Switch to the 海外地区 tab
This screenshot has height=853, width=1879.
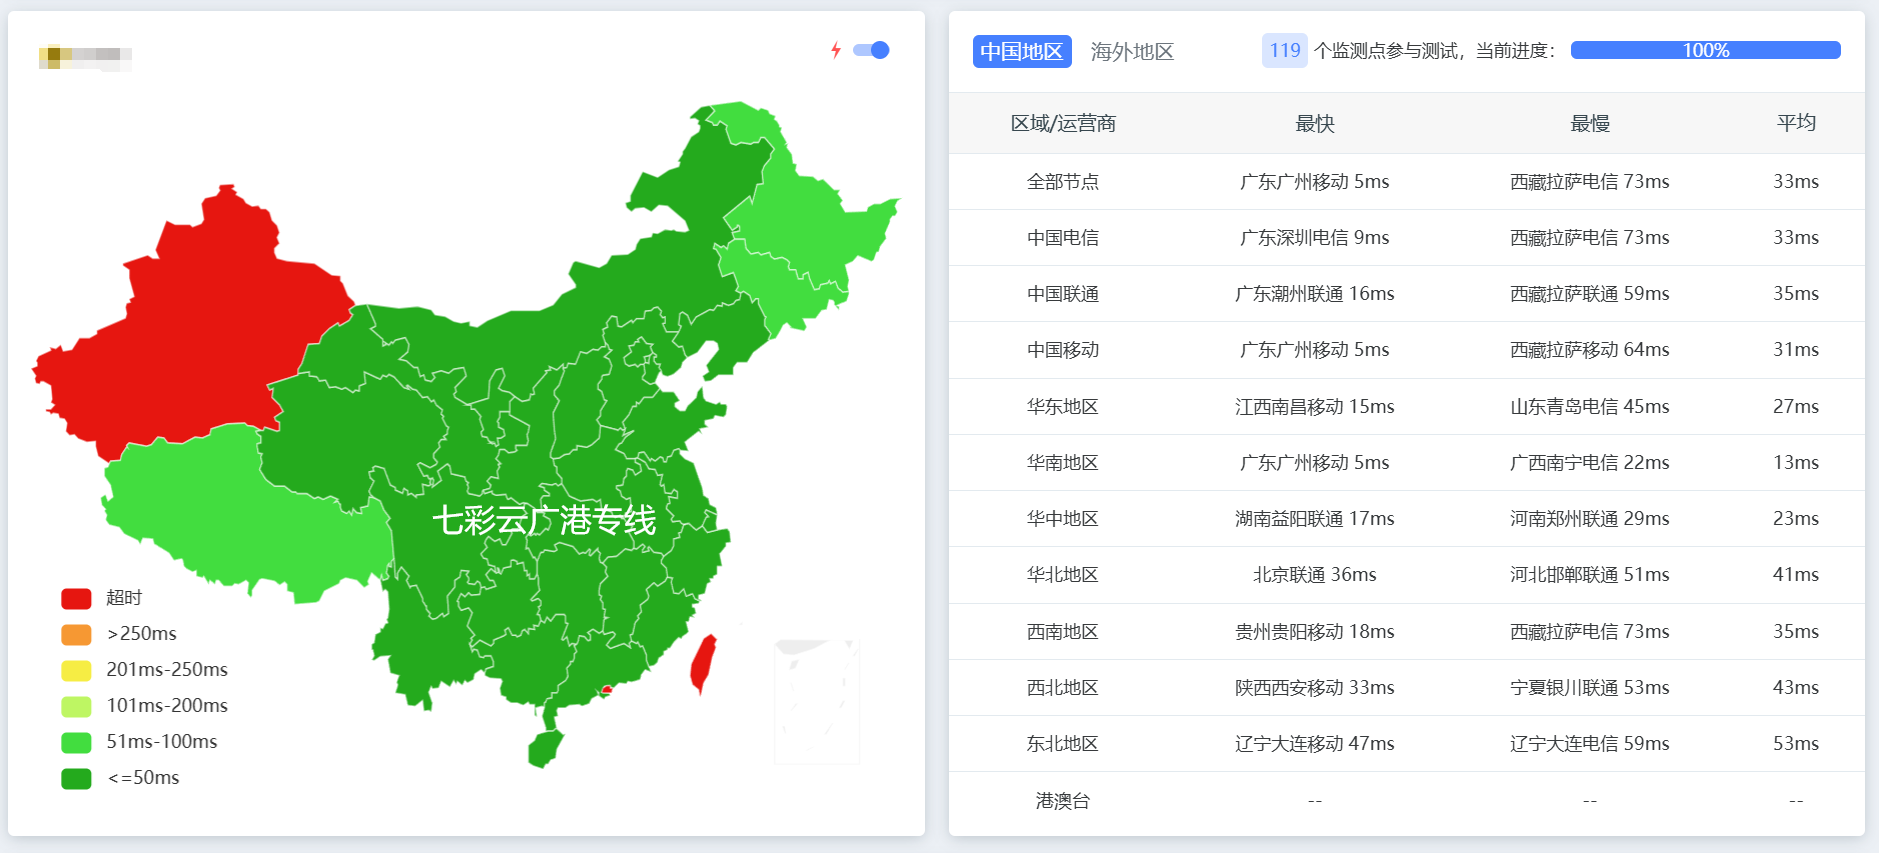click(x=1132, y=51)
